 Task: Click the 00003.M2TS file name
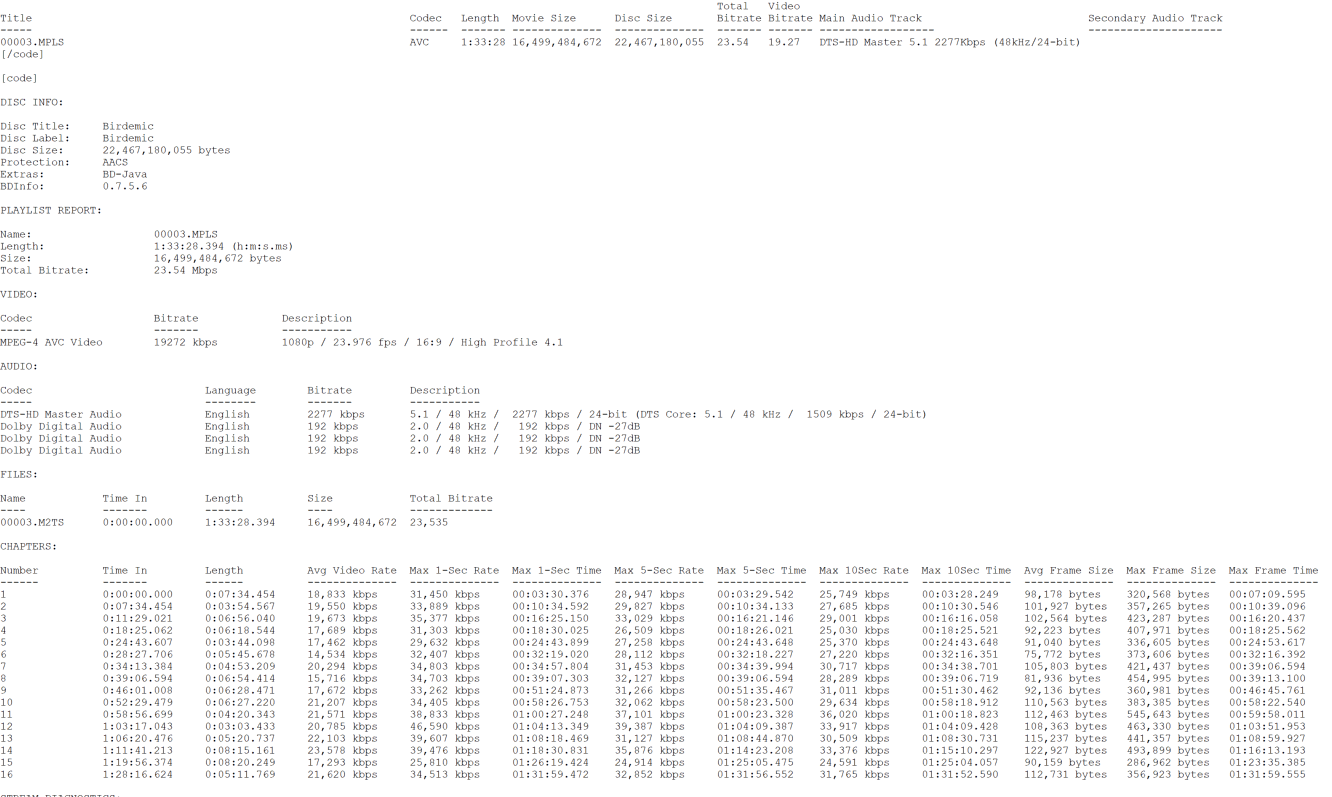click(x=32, y=522)
